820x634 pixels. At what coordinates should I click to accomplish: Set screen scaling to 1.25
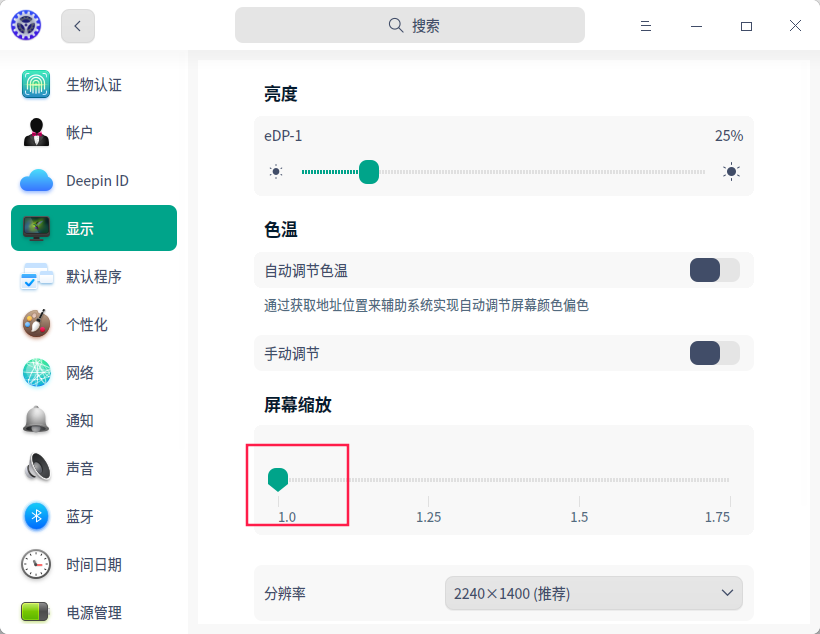pos(428,517)
